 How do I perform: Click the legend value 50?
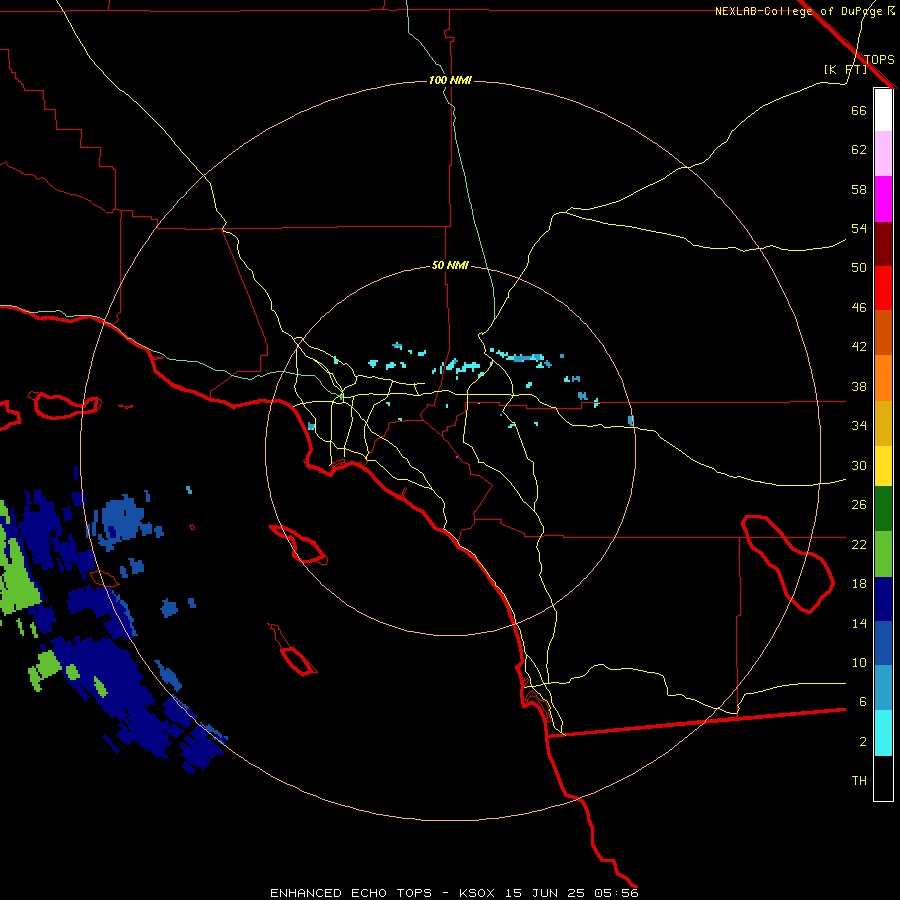[859, 267]
